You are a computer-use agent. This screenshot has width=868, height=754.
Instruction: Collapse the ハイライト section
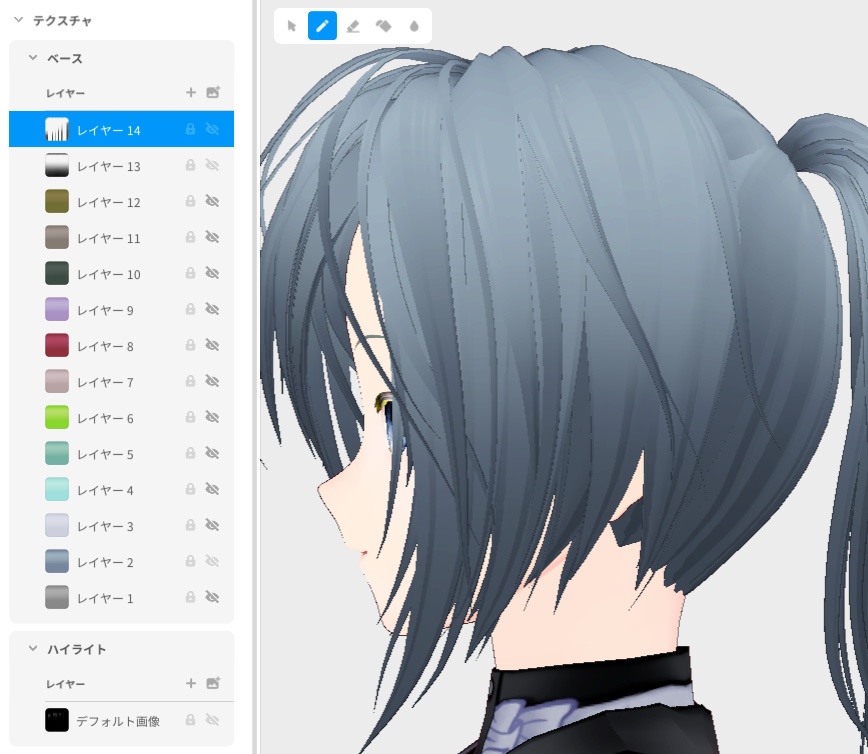pos(32,649)
